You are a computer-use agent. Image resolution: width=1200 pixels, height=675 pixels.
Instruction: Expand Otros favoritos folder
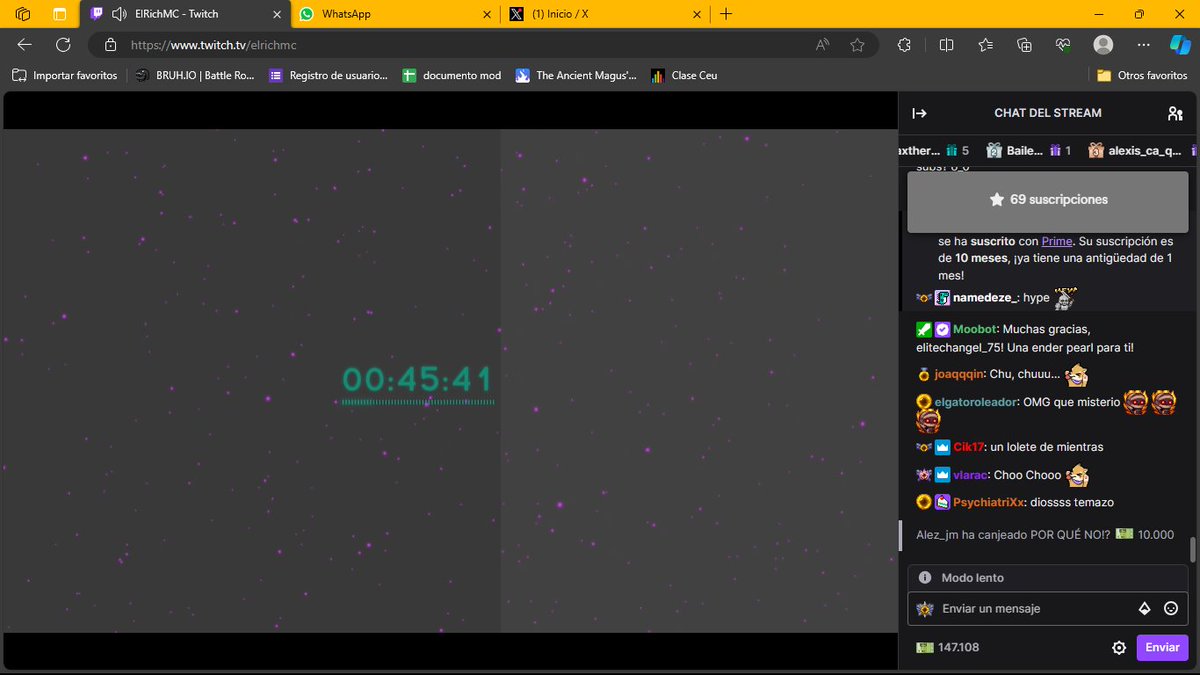pos(1142,75)
